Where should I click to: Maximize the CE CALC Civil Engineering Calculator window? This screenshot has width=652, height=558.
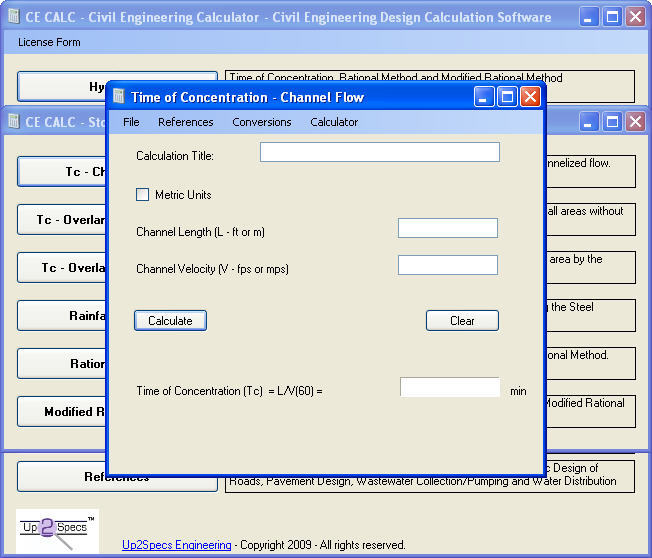point(612,17)
